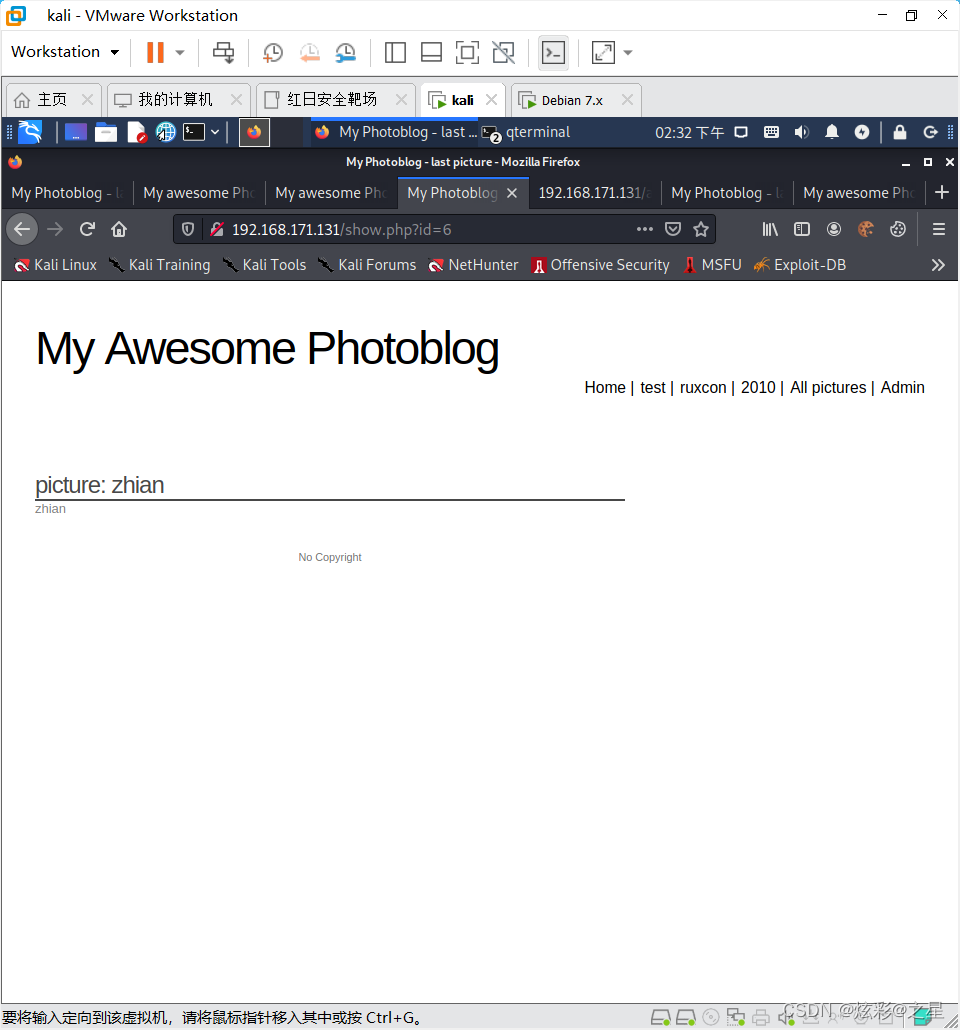
Task: Open the Home navigation link
Action: [605, 388]
